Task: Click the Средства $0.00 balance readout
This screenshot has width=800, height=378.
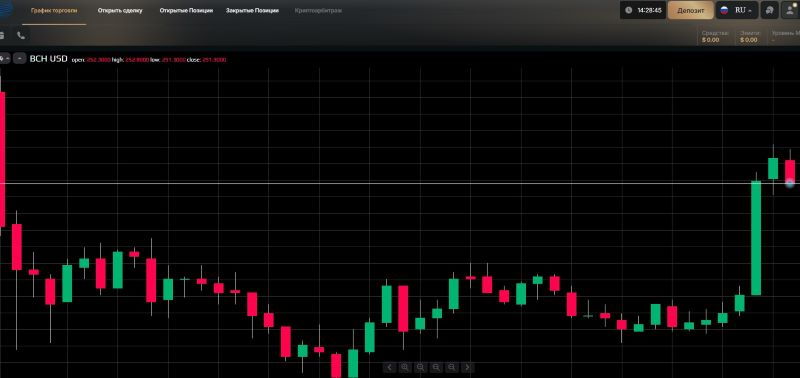Action: (x=715, y=36)
